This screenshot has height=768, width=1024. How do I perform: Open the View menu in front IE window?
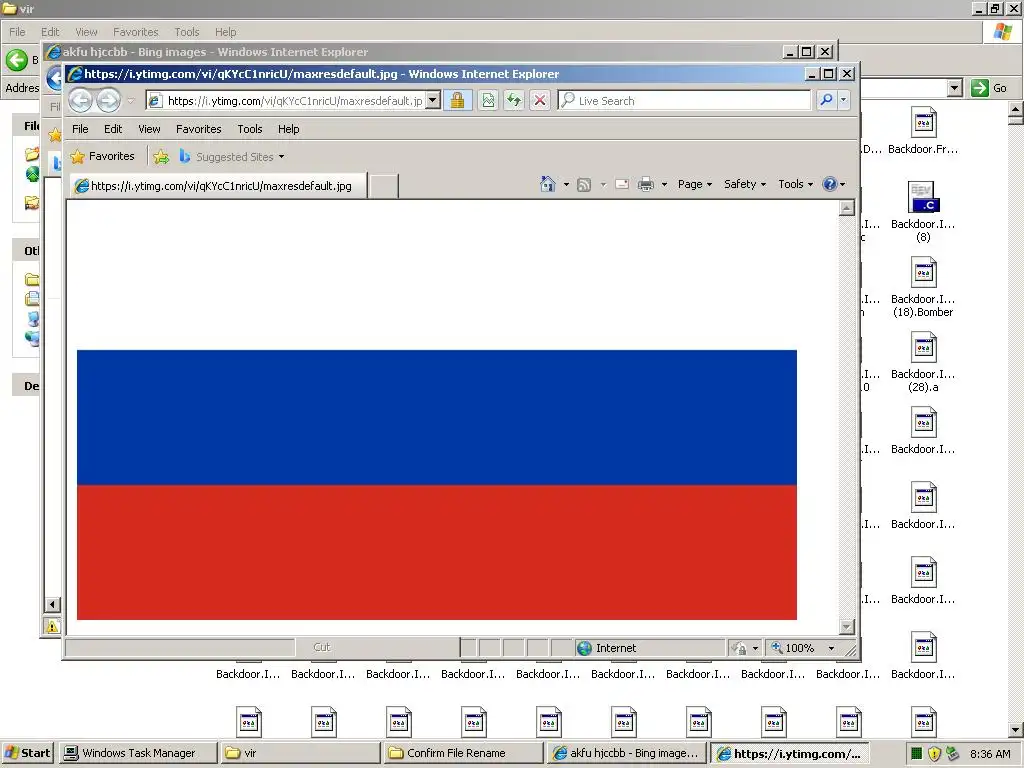pos(149,129)
